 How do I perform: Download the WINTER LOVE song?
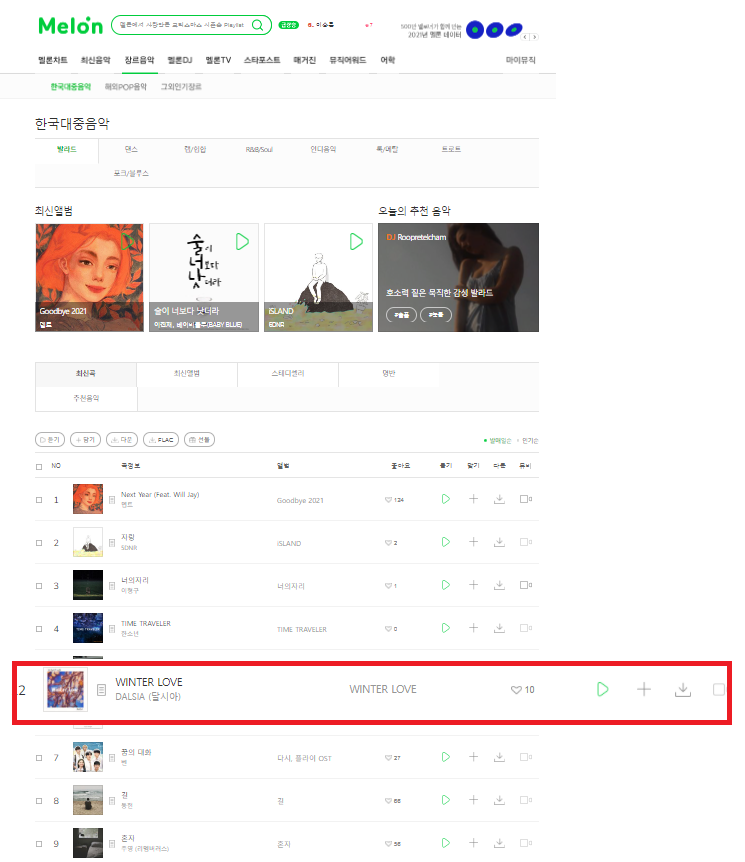tap(682, 689)
